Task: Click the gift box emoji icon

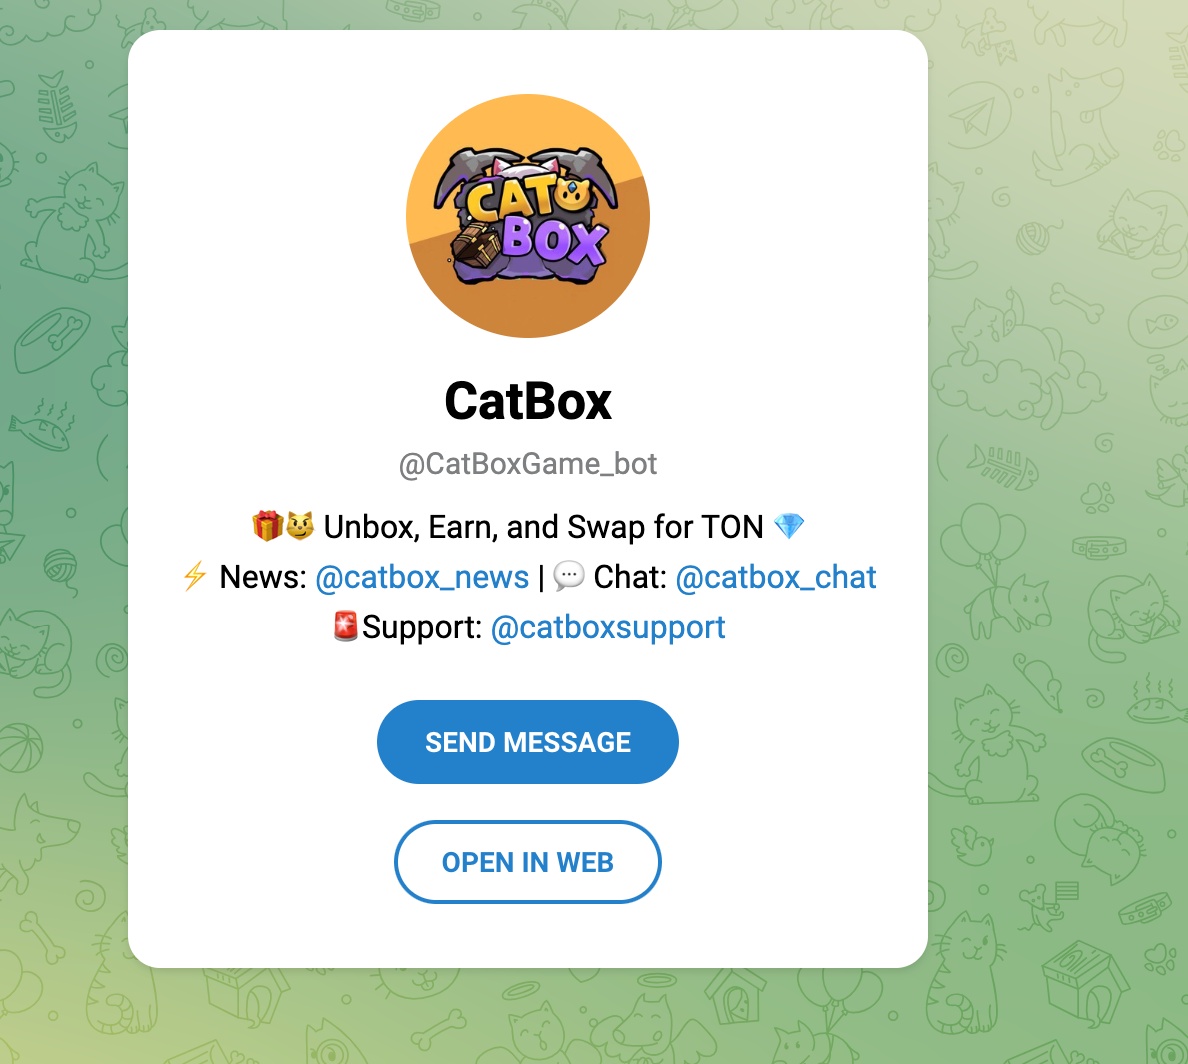Action: point(267,526)
